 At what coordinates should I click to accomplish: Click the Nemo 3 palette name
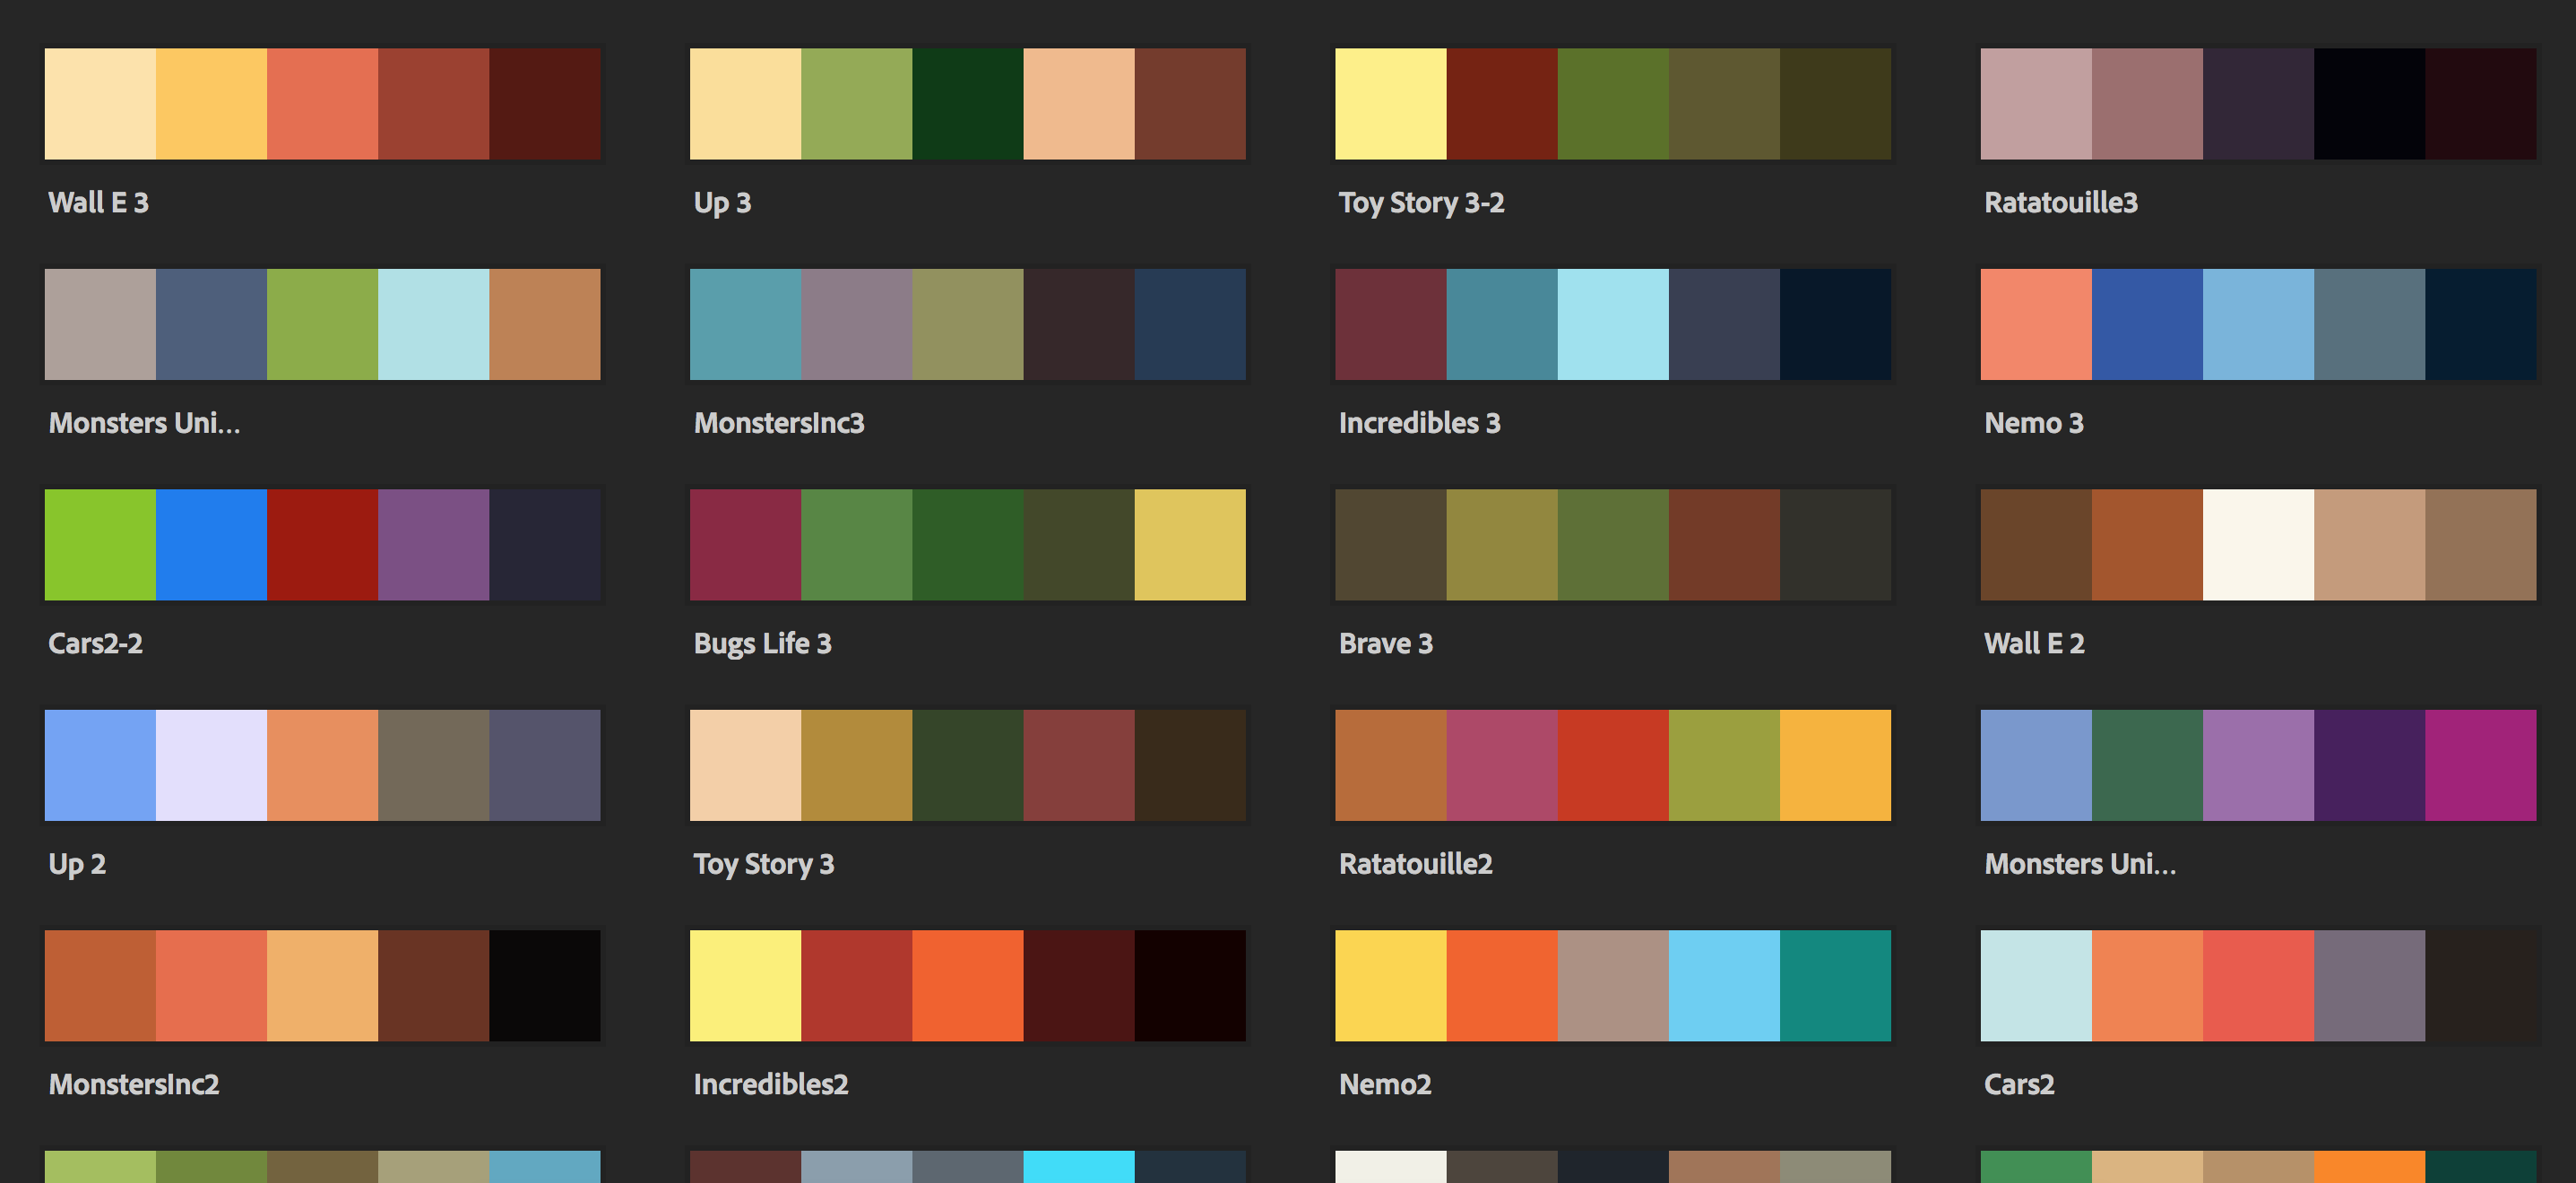click(x=2033, y=423)
